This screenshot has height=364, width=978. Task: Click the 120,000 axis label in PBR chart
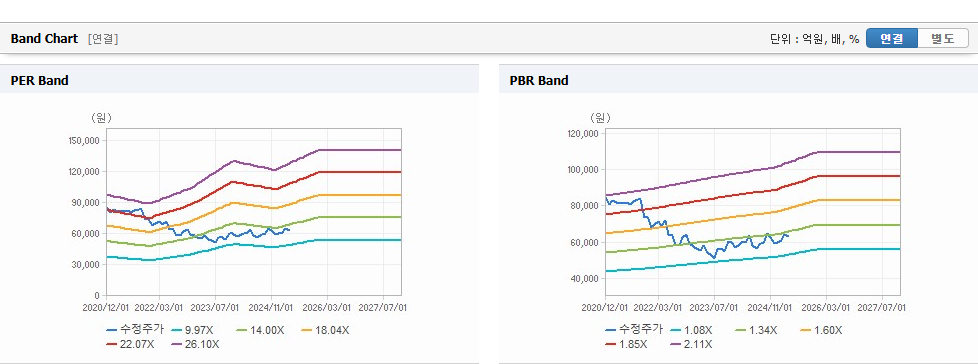(583, 133)
